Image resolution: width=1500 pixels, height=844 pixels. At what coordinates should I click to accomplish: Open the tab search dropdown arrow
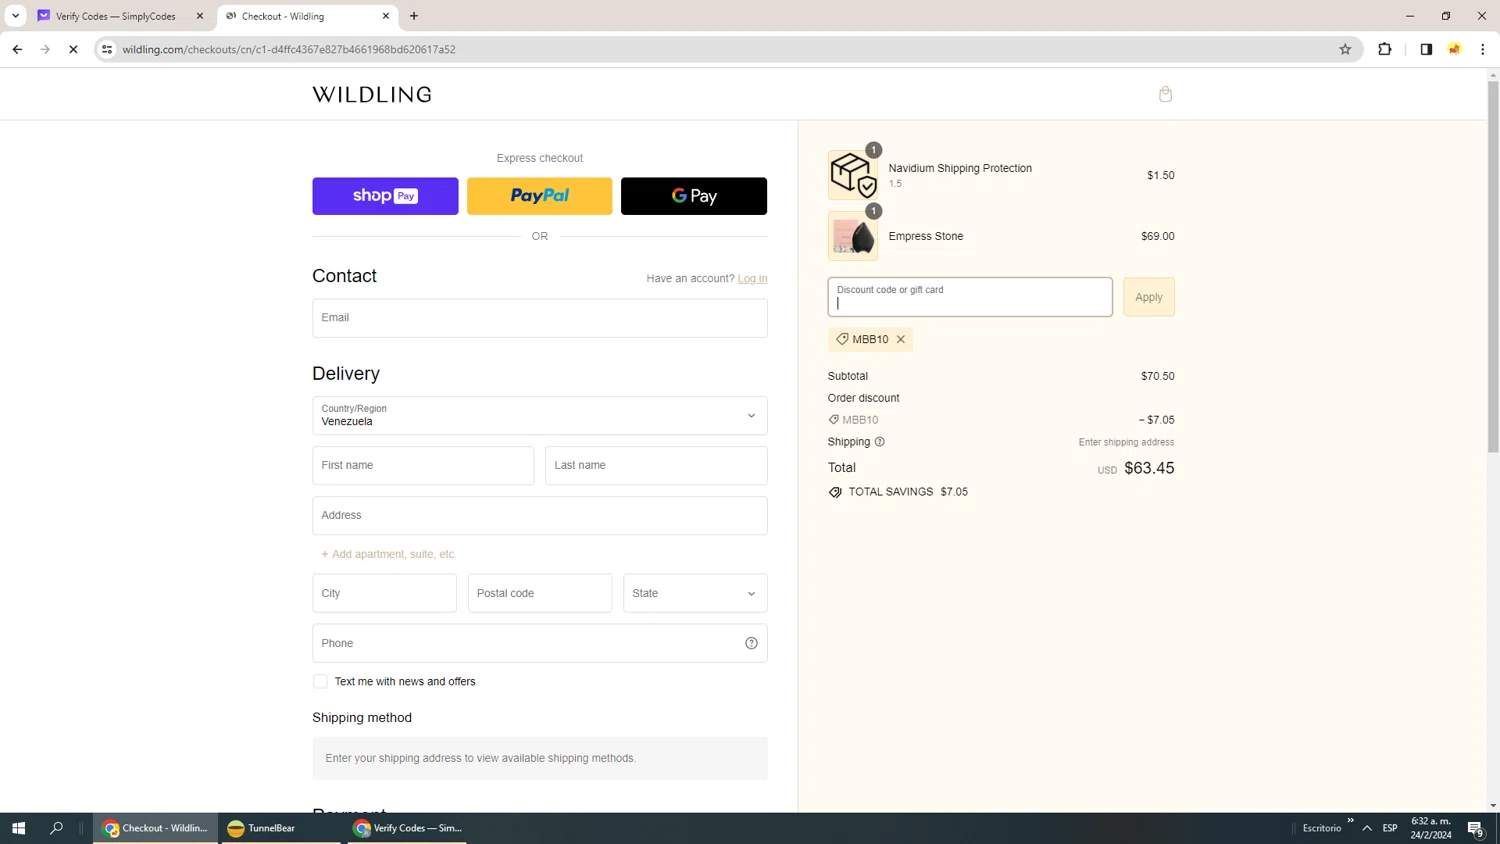pos(15,16)
